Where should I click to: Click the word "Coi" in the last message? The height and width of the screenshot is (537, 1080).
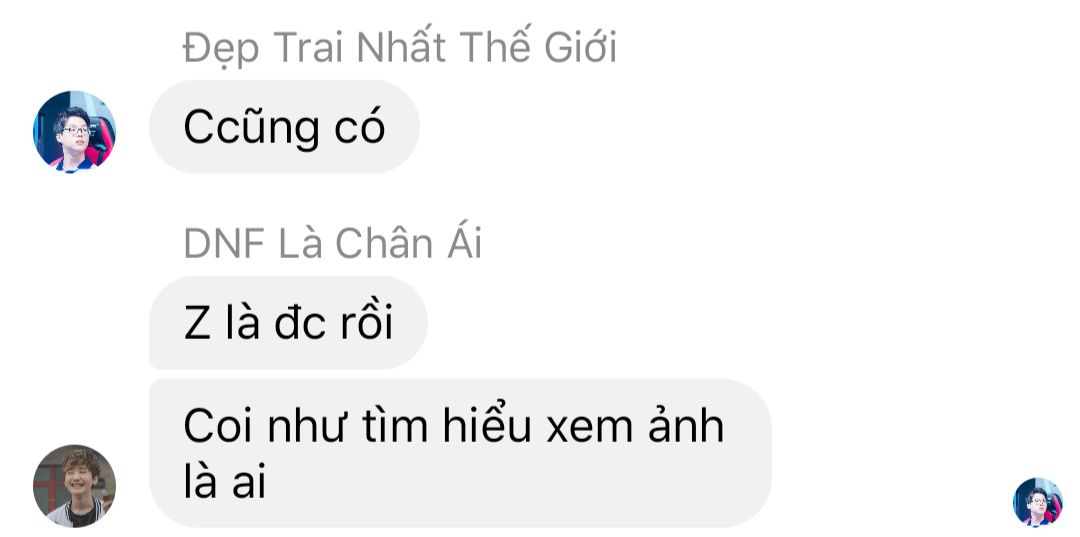click(217, 427)
